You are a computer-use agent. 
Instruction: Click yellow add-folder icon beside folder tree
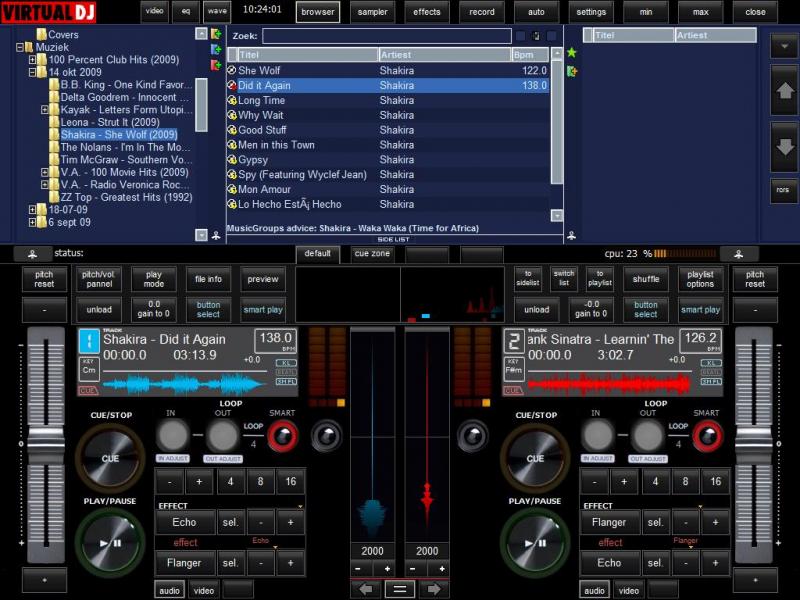[216, 34]
